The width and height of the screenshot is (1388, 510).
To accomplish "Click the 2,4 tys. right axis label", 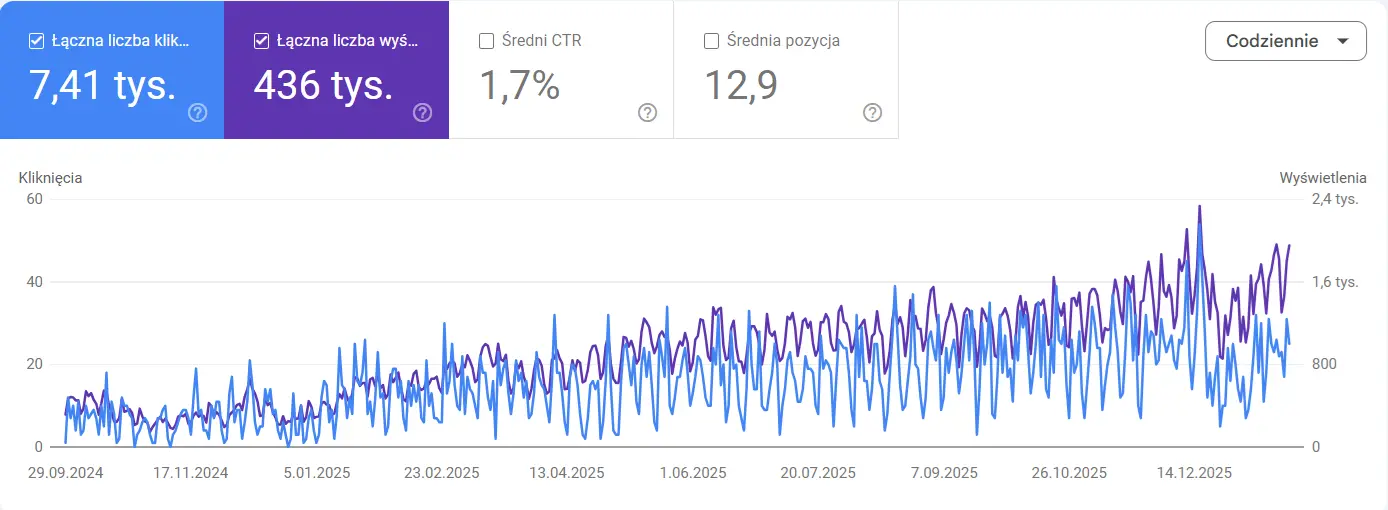I will pyautogui.click(x=1335, y=199).
